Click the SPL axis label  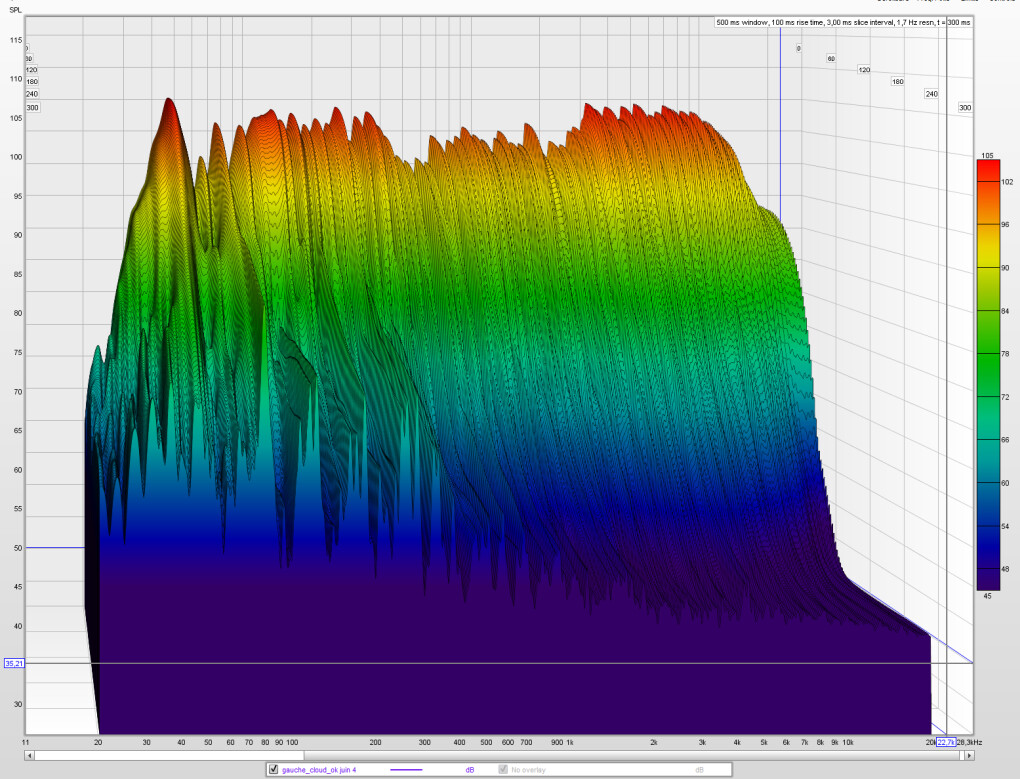[15, 9]
